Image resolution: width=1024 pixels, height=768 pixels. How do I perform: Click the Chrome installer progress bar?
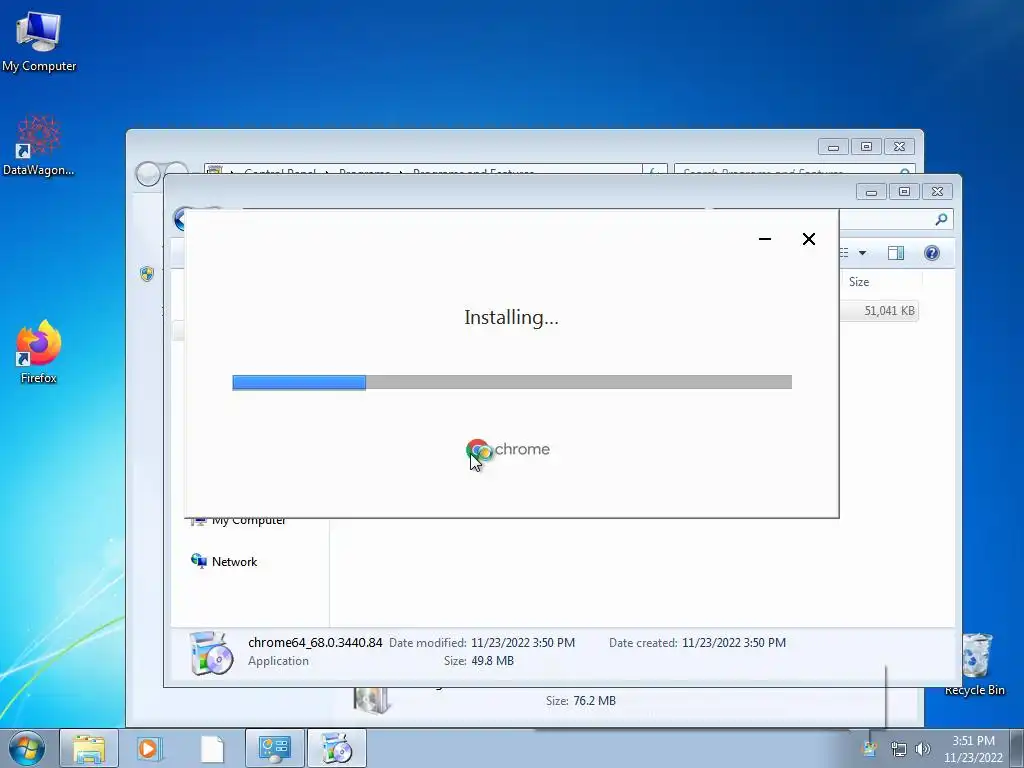point(512,382)
